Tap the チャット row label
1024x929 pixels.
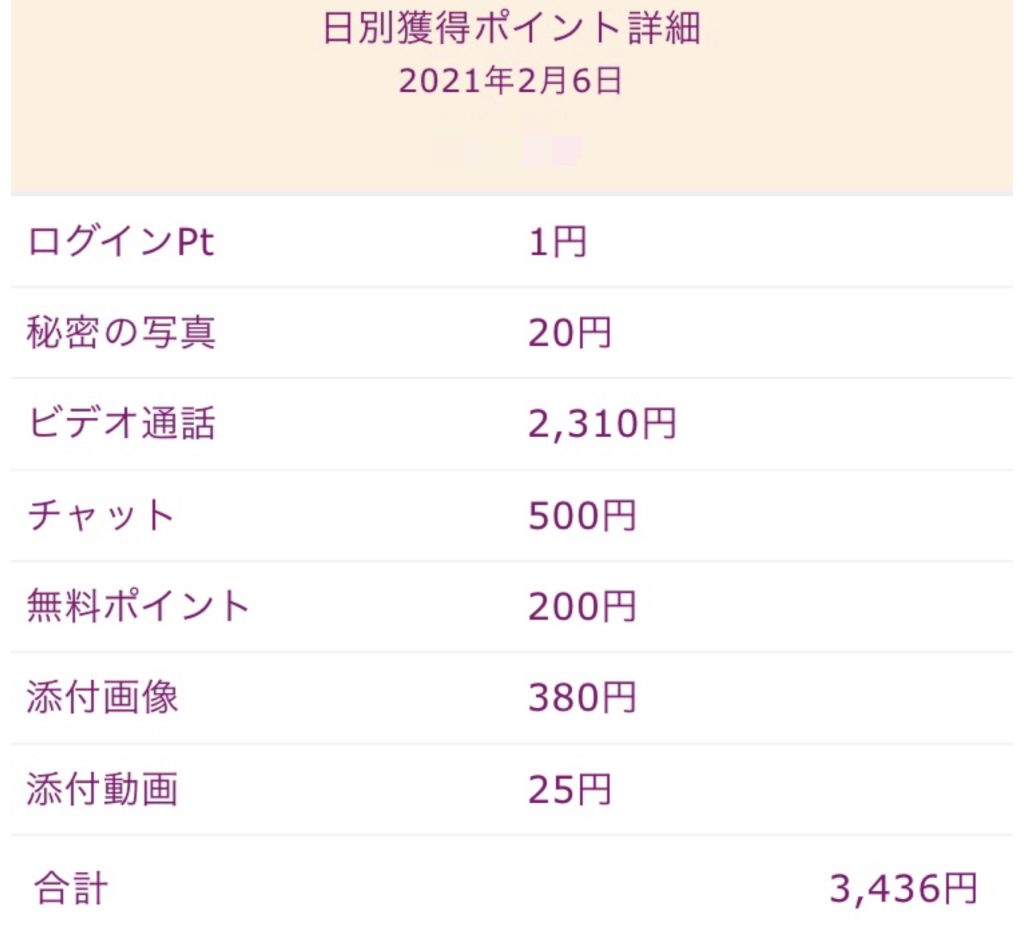click(101, 516)
